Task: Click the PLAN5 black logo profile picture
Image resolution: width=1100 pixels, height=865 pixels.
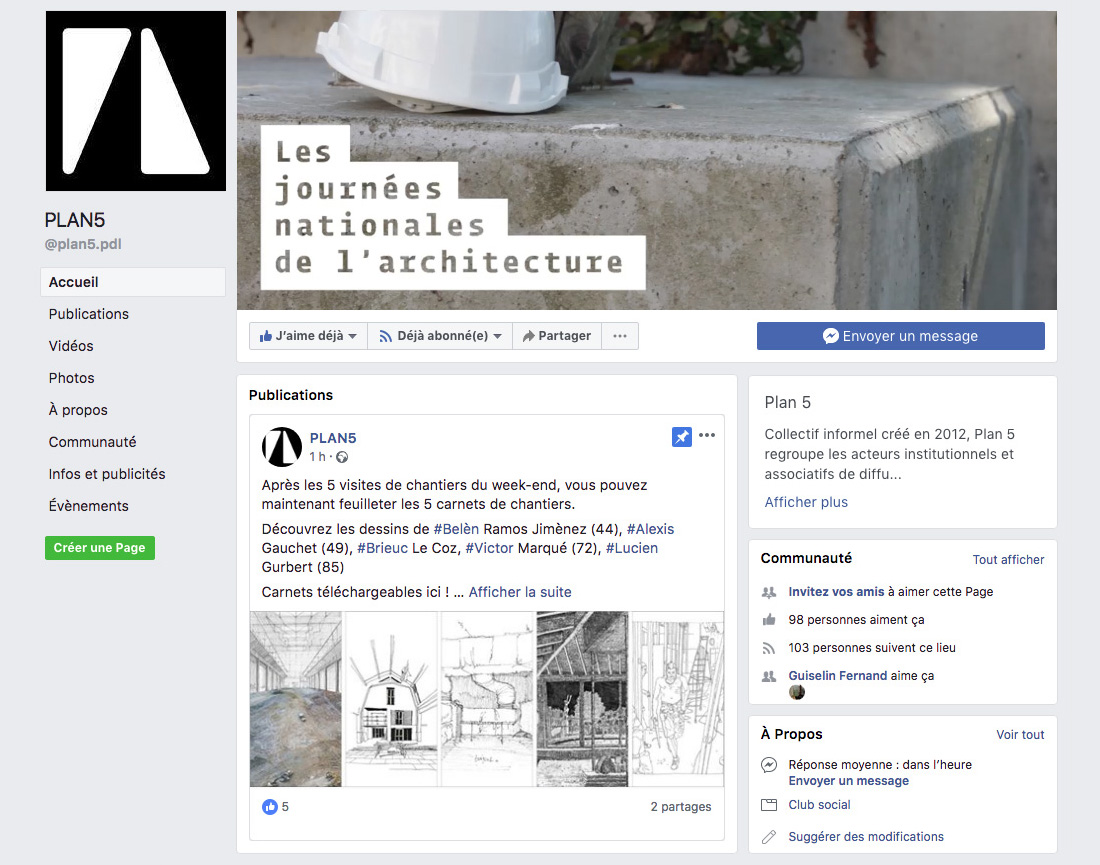Action: click(x=136, y=101)
